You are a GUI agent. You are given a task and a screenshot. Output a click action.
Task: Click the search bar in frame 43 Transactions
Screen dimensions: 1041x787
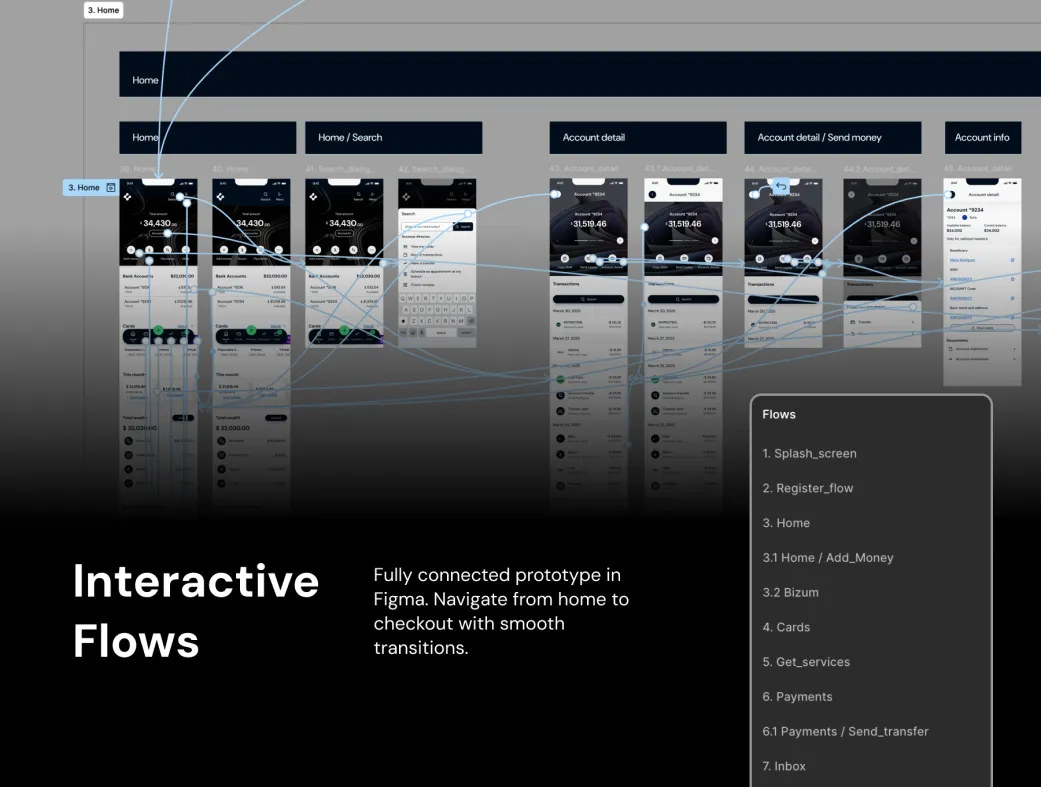[588, 299]
